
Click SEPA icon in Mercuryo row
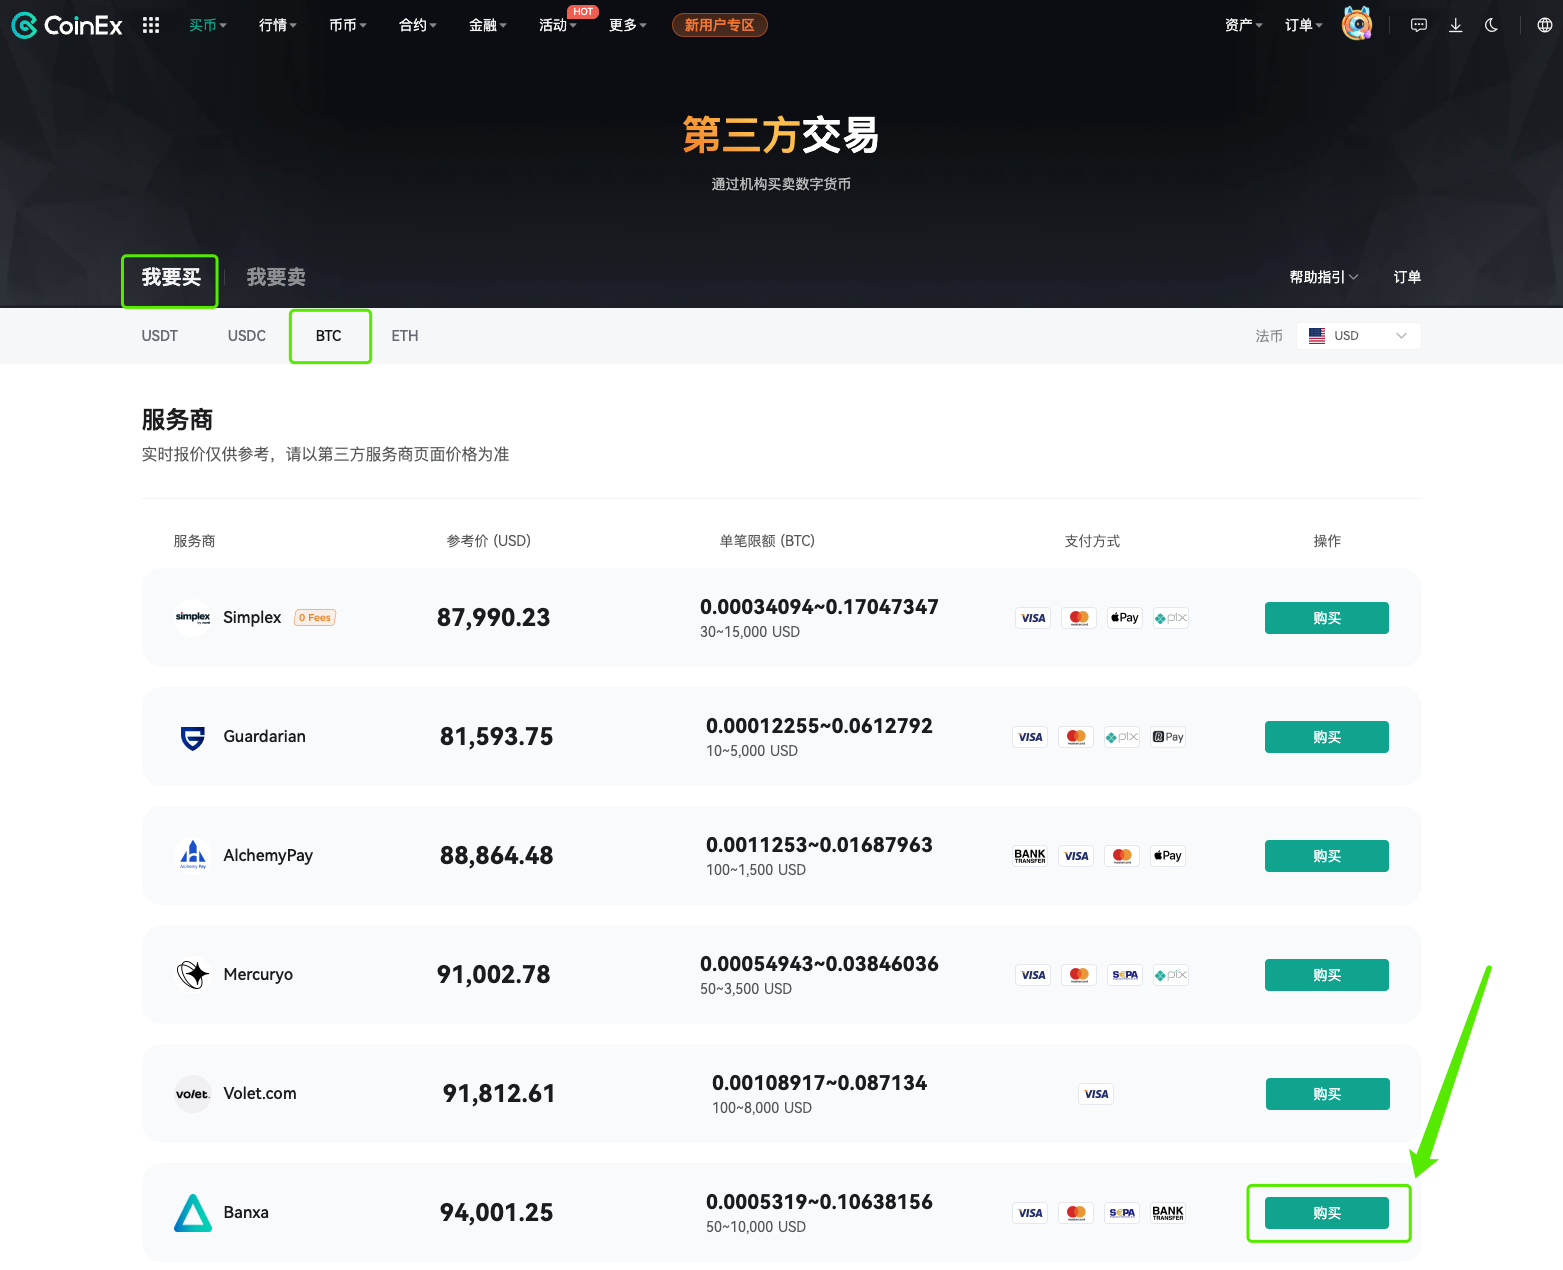pyautogui.click(x=1125, y=975)
